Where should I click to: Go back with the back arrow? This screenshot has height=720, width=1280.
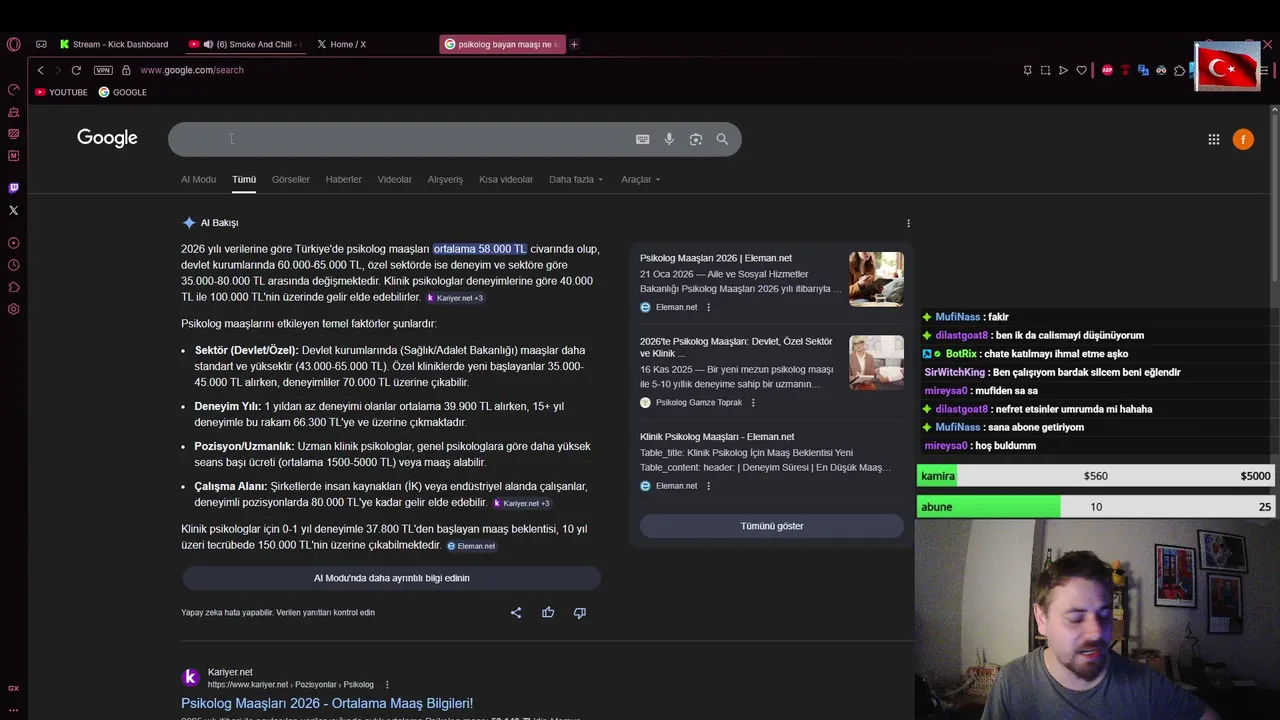pyautogui.click(x=41, y=70)
